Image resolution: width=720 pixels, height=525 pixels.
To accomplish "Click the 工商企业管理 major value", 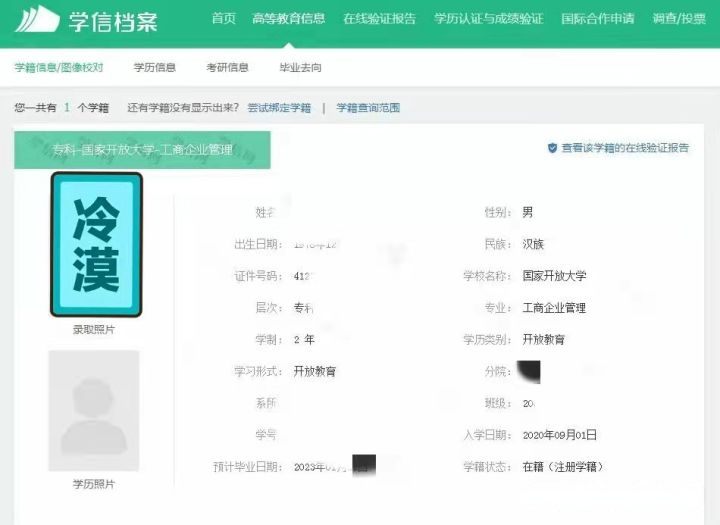I will [x=554, y=308].
